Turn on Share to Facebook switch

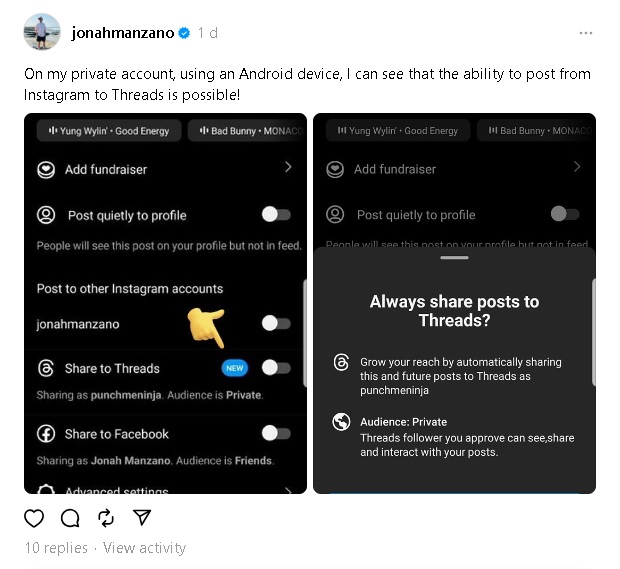[275, 434]
